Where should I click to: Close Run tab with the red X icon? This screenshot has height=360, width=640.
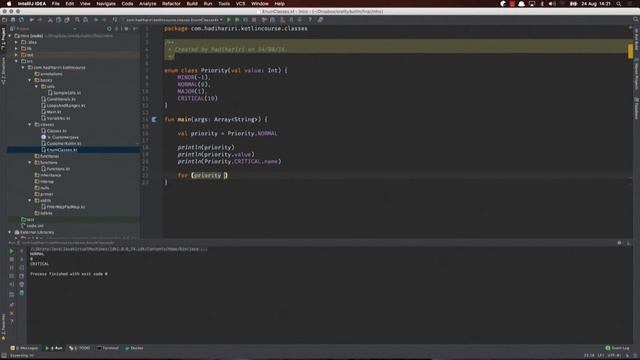11,313
